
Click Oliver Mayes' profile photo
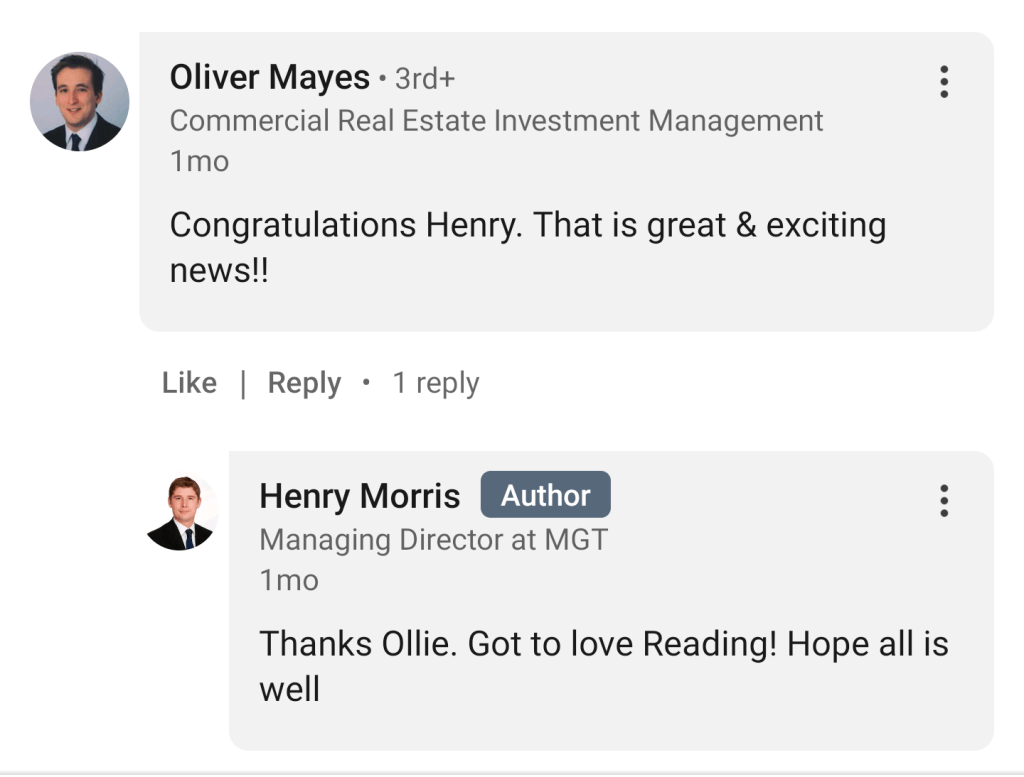pos(79,102)
